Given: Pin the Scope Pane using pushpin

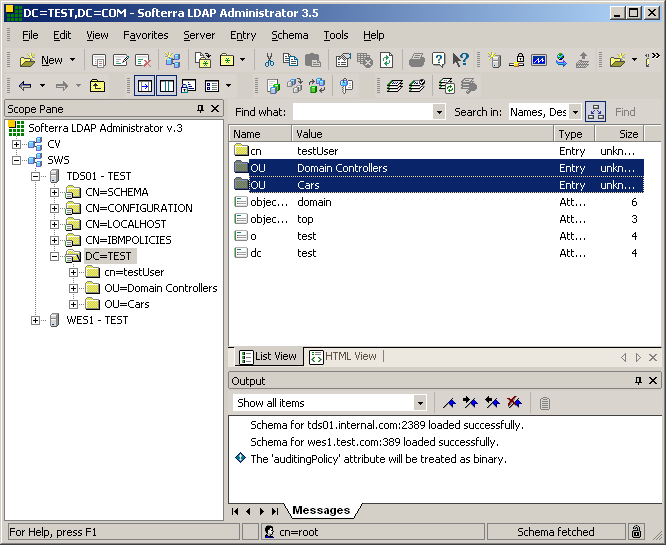Looking at the screenshot, I should pos(200,108).
